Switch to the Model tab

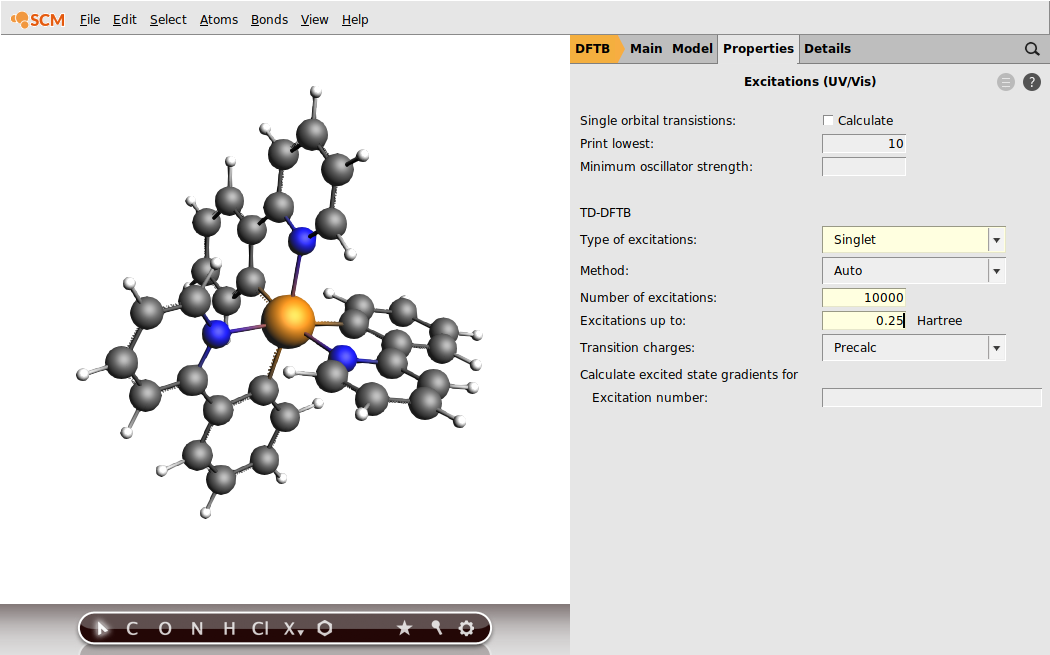click(x=692, y=48)
